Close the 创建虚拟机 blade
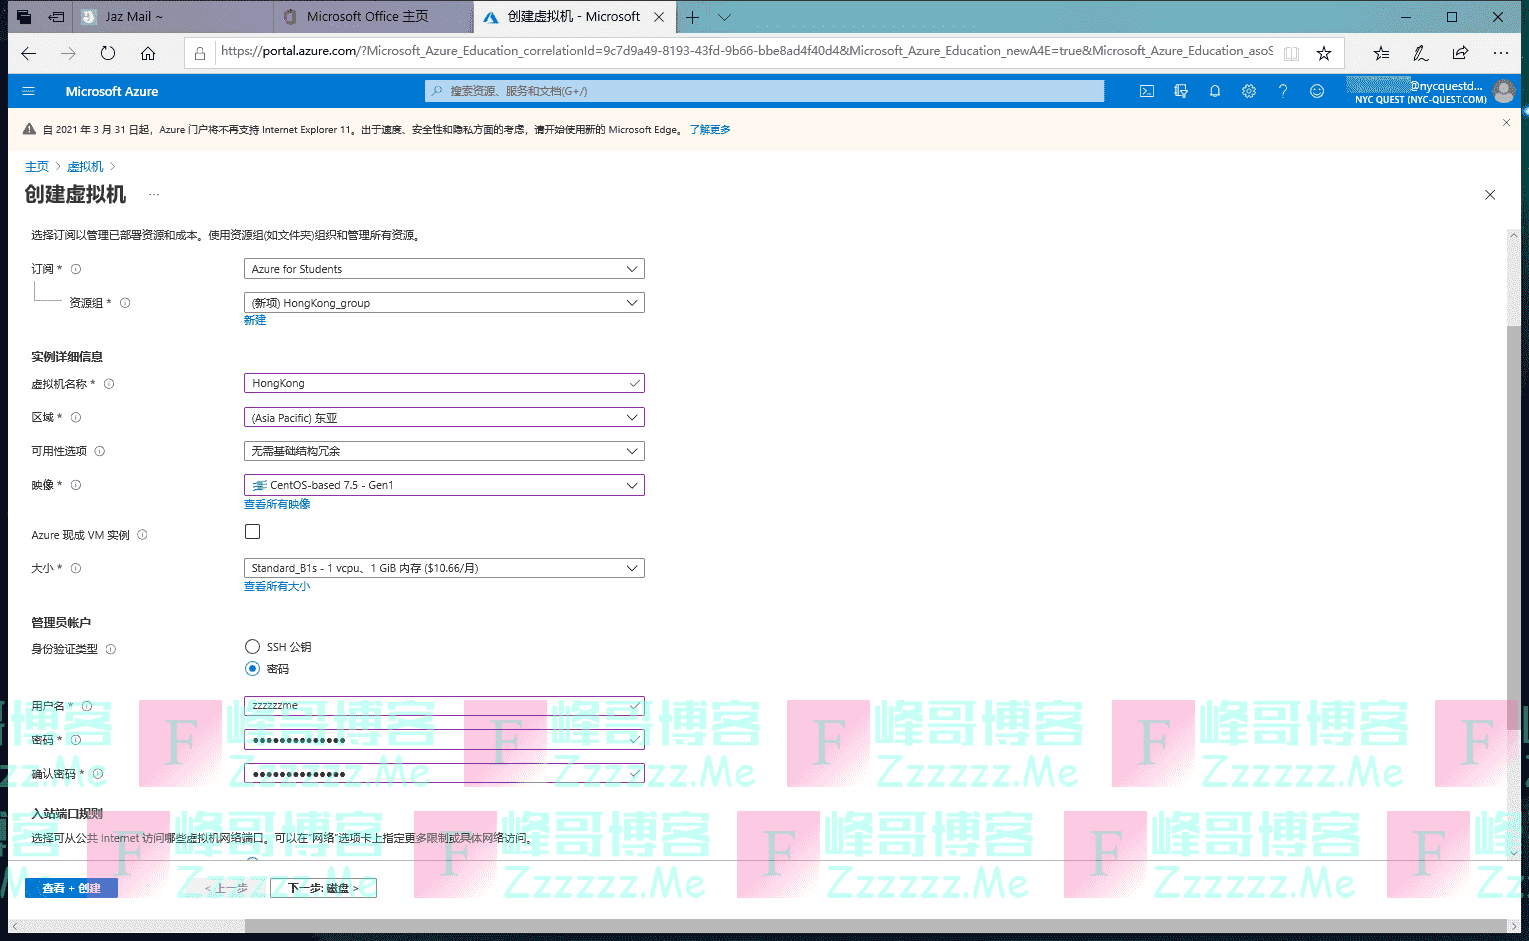 (1490, 195)
